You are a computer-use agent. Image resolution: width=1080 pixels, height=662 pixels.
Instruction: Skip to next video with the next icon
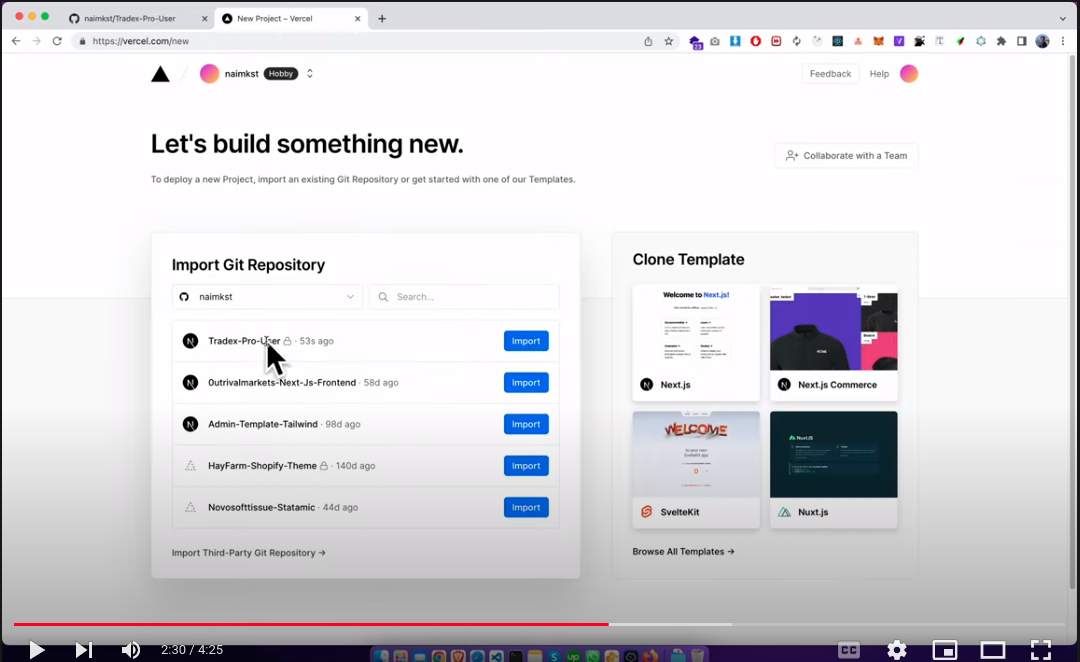(84, 650)
